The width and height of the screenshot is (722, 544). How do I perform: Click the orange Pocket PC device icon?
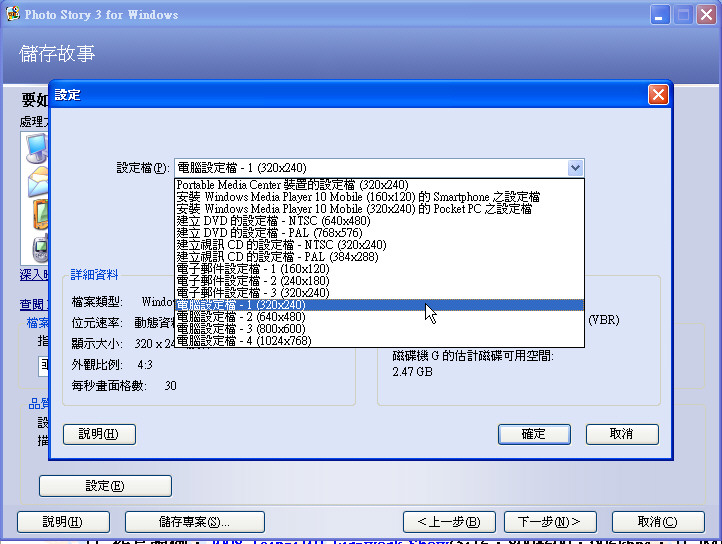[x=40, y=214]
